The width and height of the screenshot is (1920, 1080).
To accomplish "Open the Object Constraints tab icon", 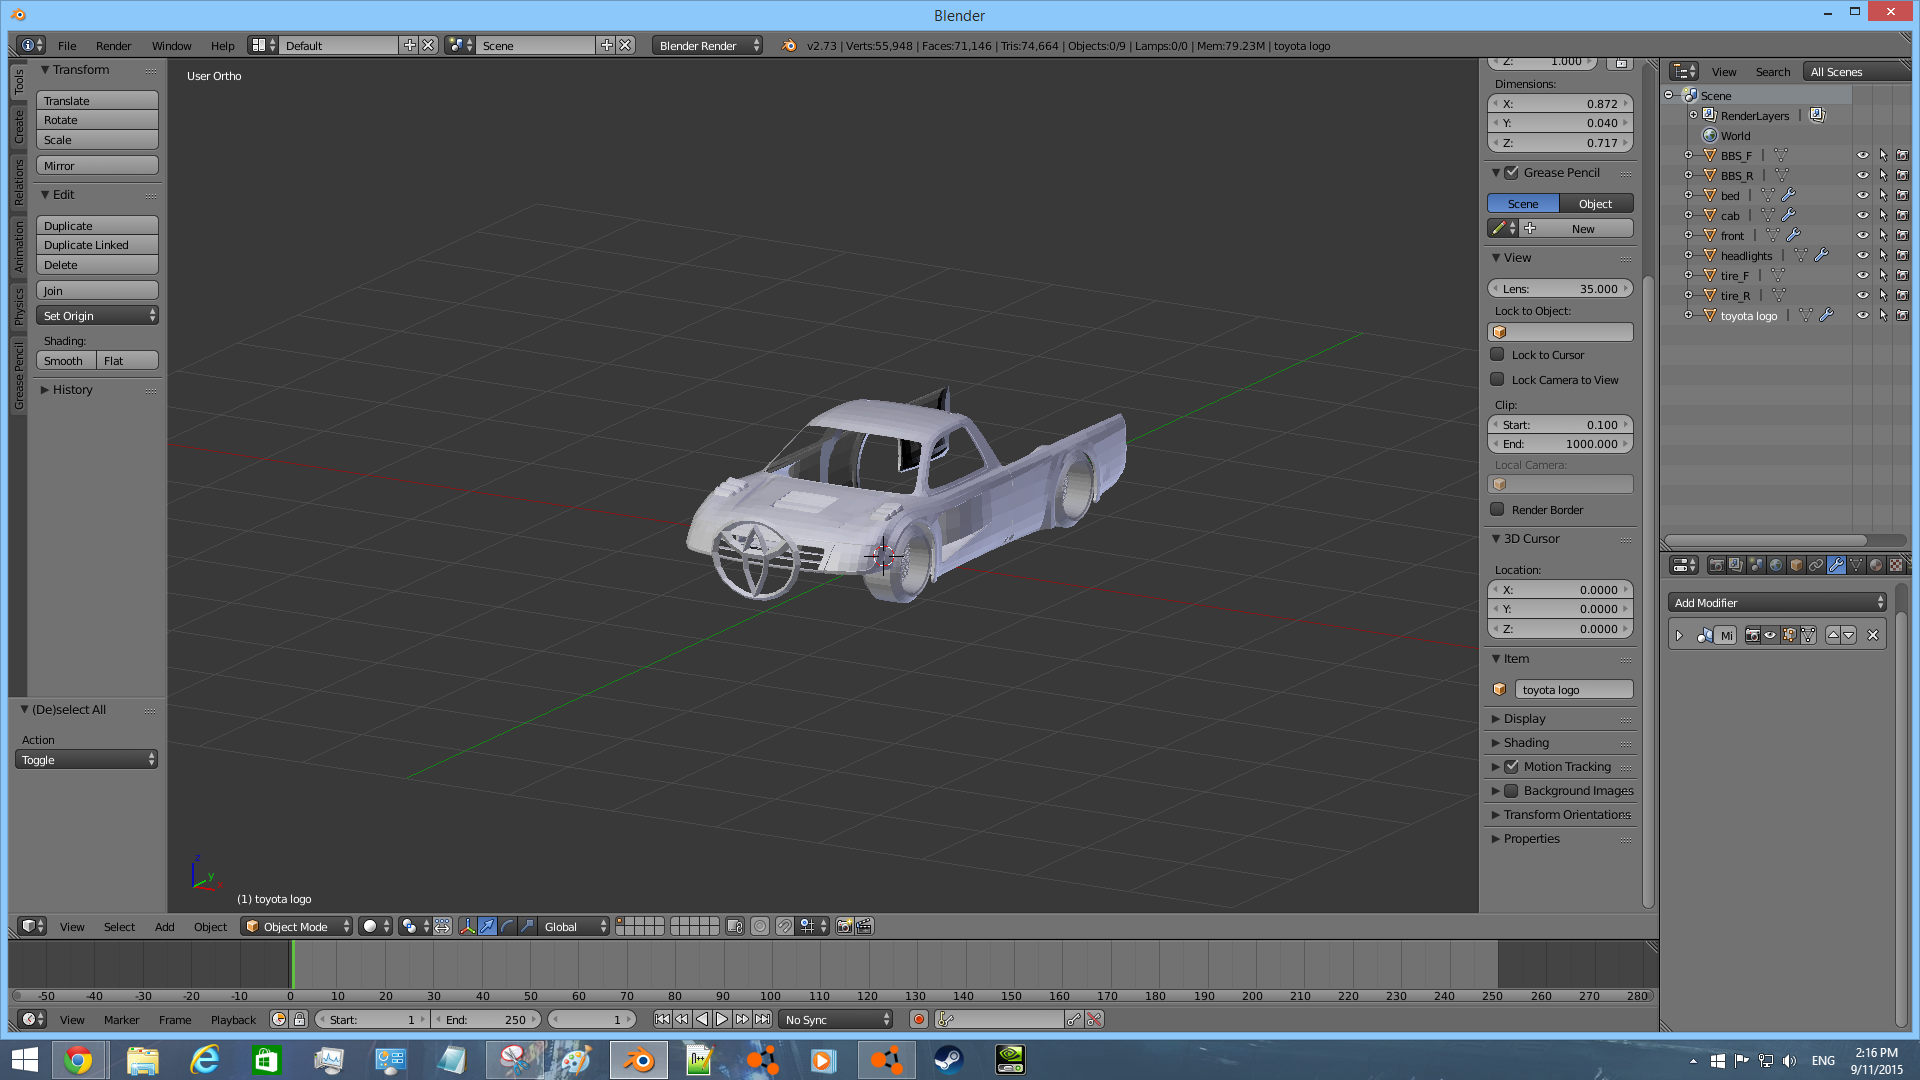I will coord(1816,565).
